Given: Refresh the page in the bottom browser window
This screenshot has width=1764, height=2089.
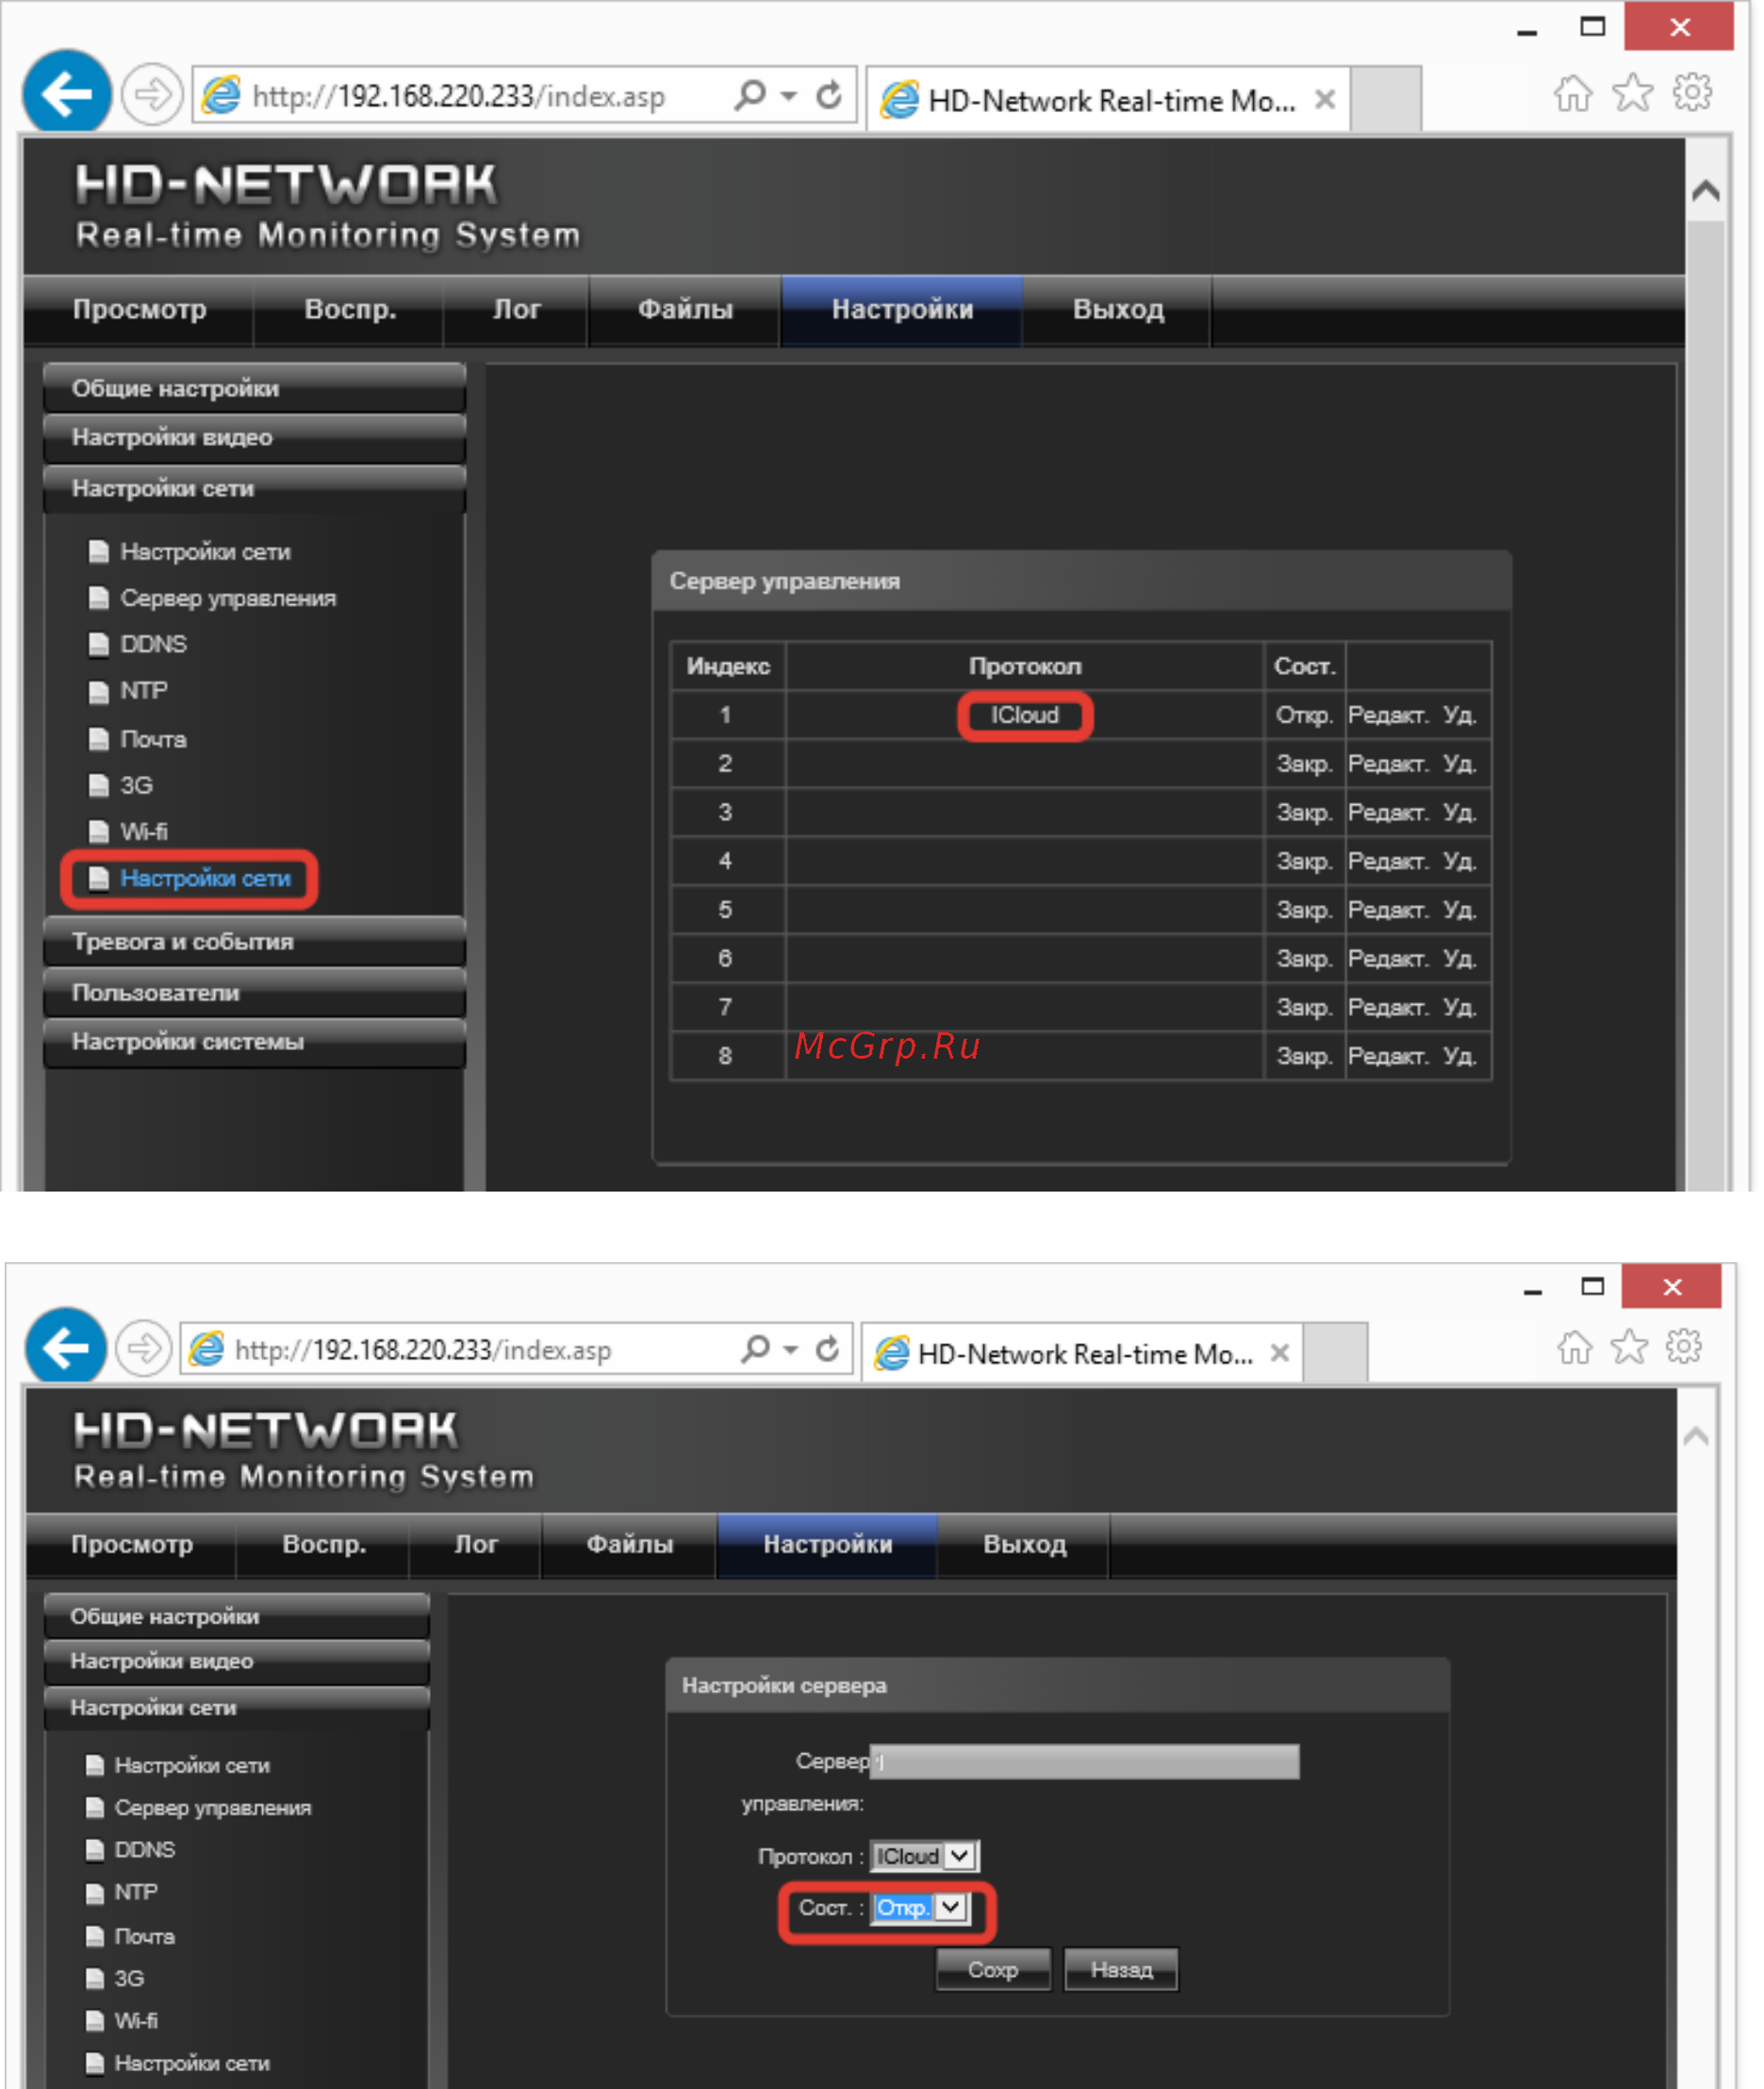Looking at the screenshot, I should (827, 1349).
